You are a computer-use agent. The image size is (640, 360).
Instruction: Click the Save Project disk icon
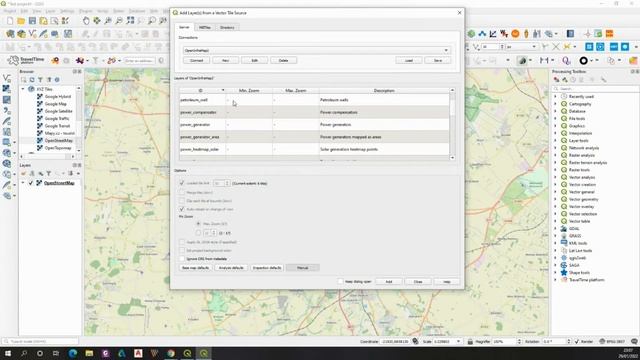[x=32, y=20]
